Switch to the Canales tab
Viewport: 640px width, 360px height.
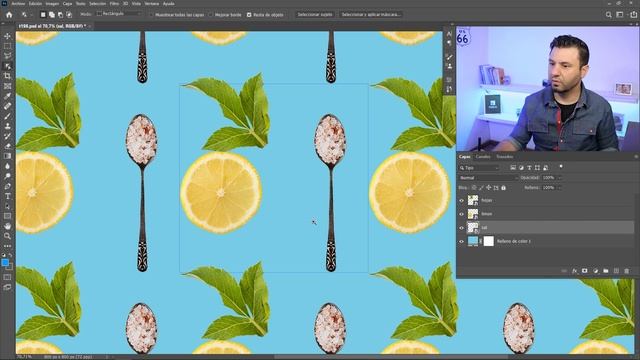[483, 157]
